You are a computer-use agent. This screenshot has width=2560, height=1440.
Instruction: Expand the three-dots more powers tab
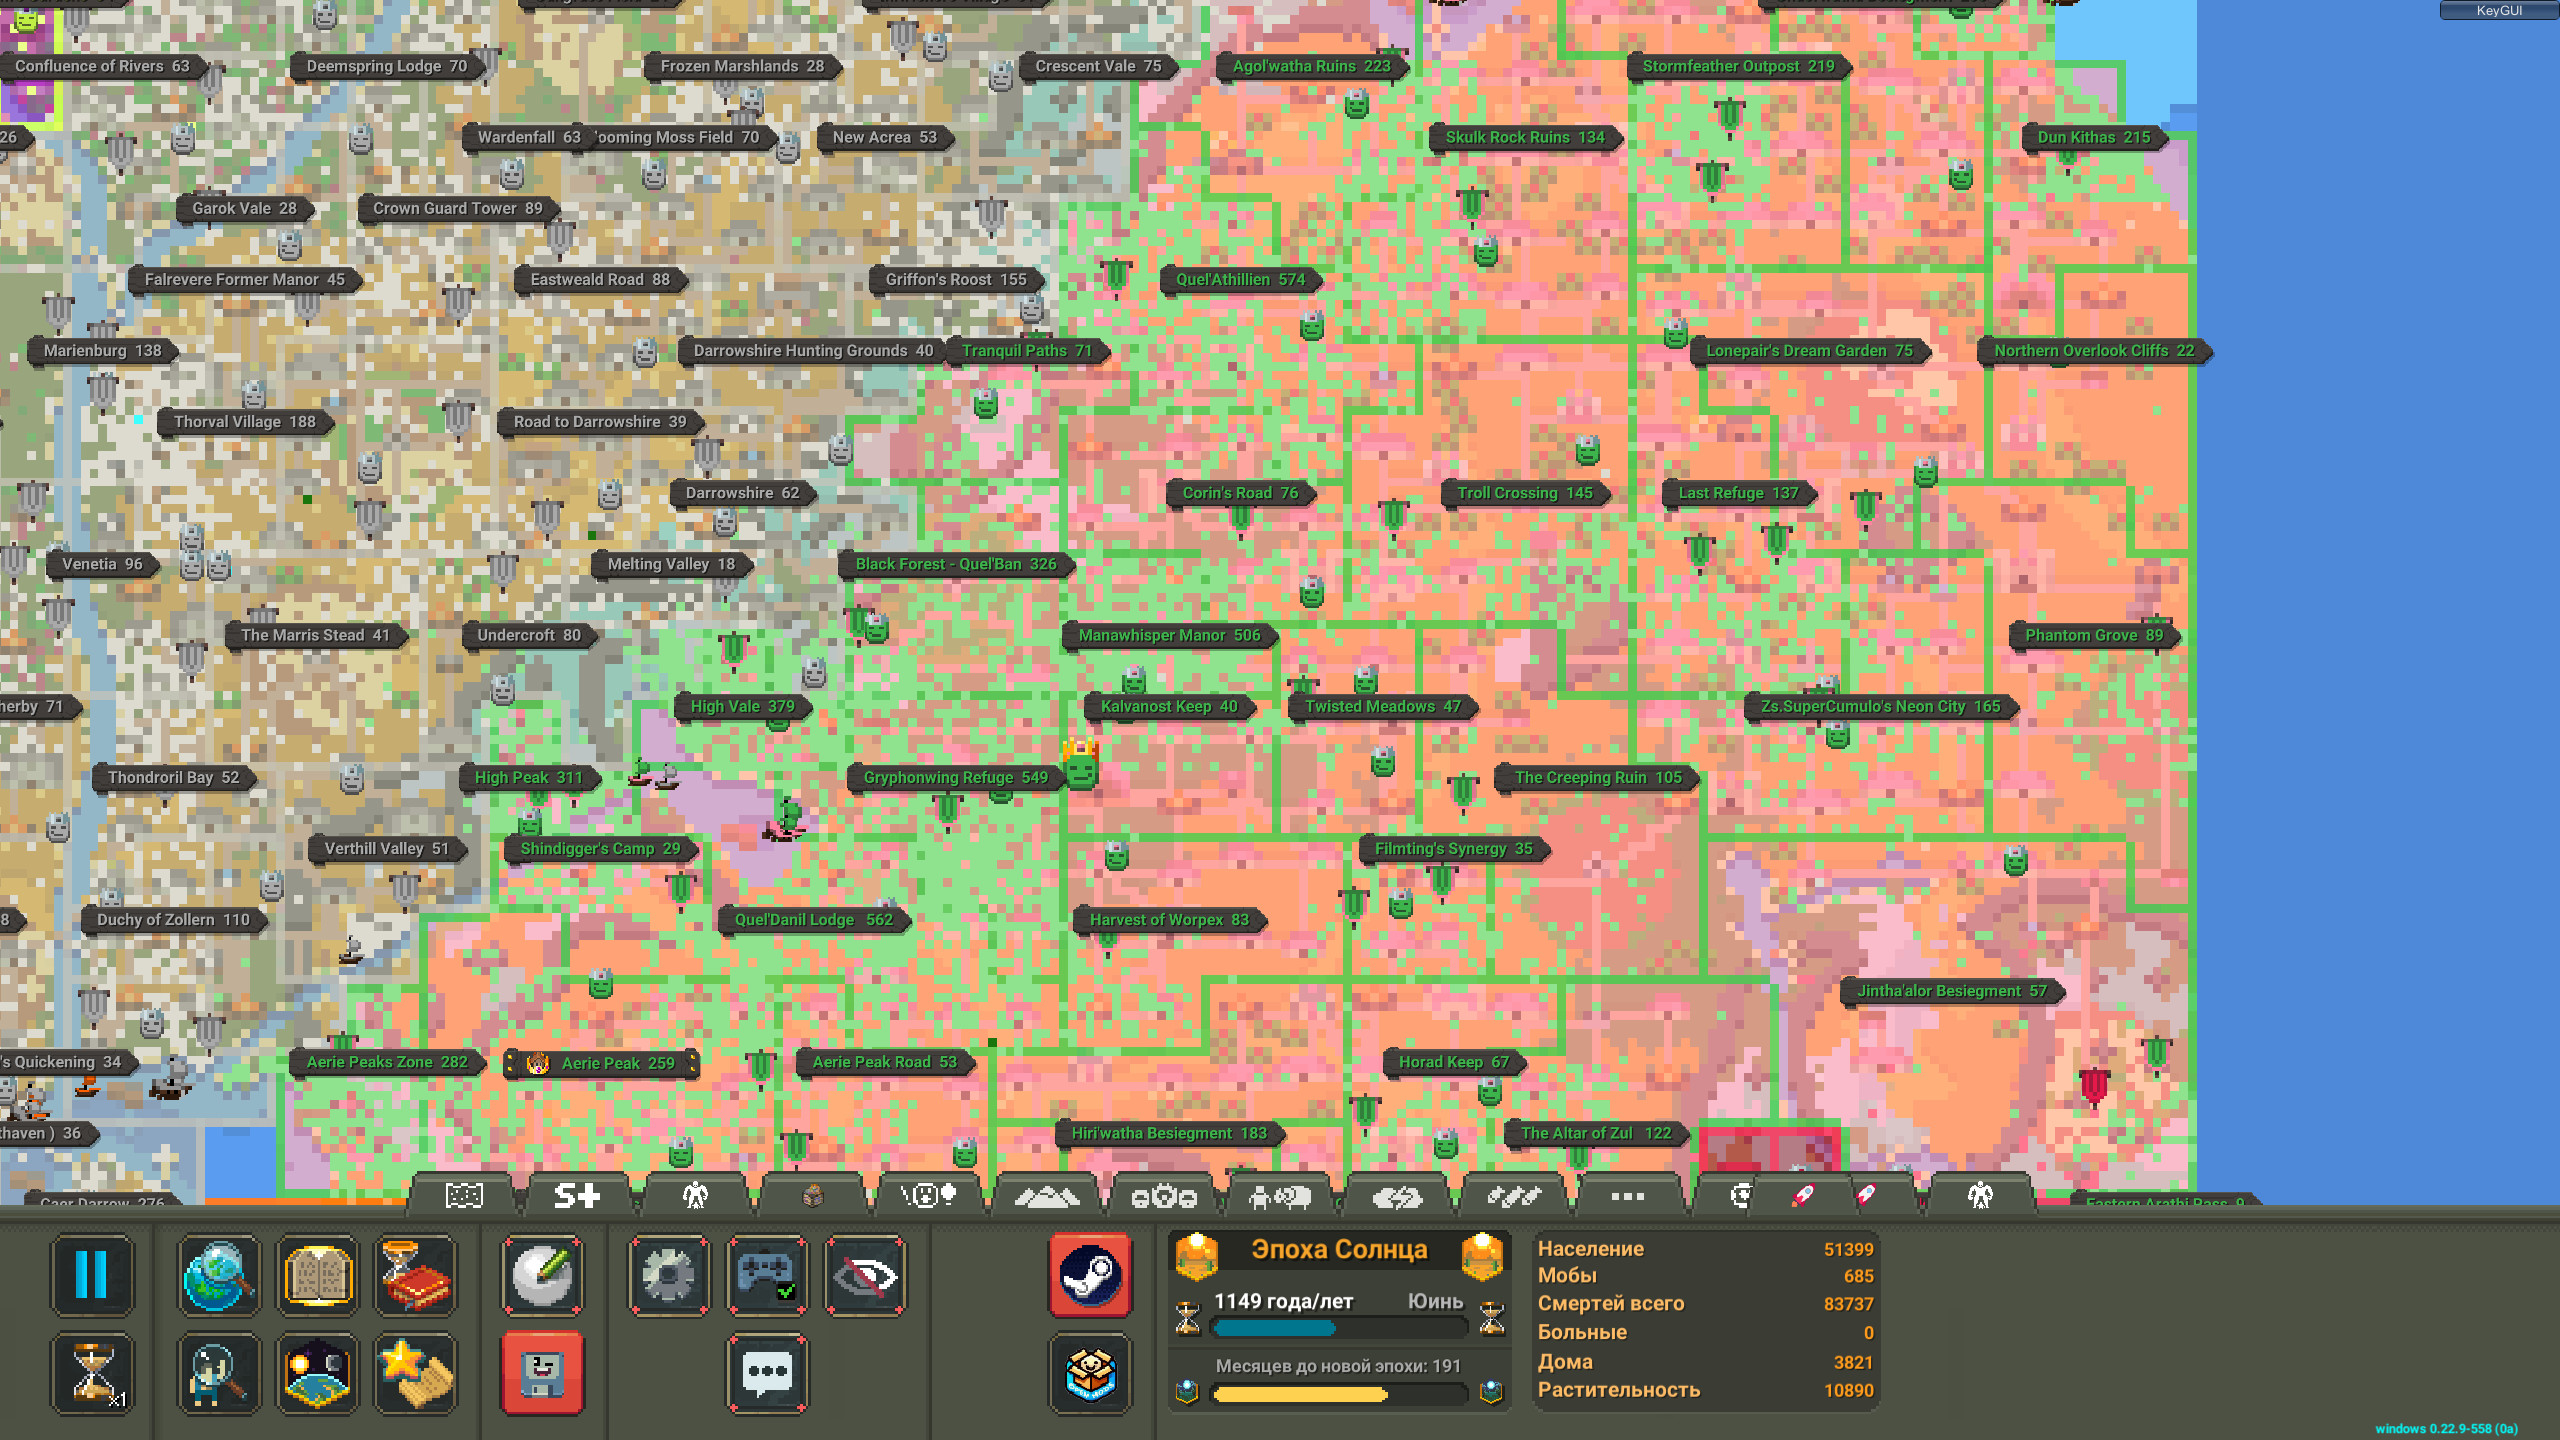(x=1627, y=1196)
